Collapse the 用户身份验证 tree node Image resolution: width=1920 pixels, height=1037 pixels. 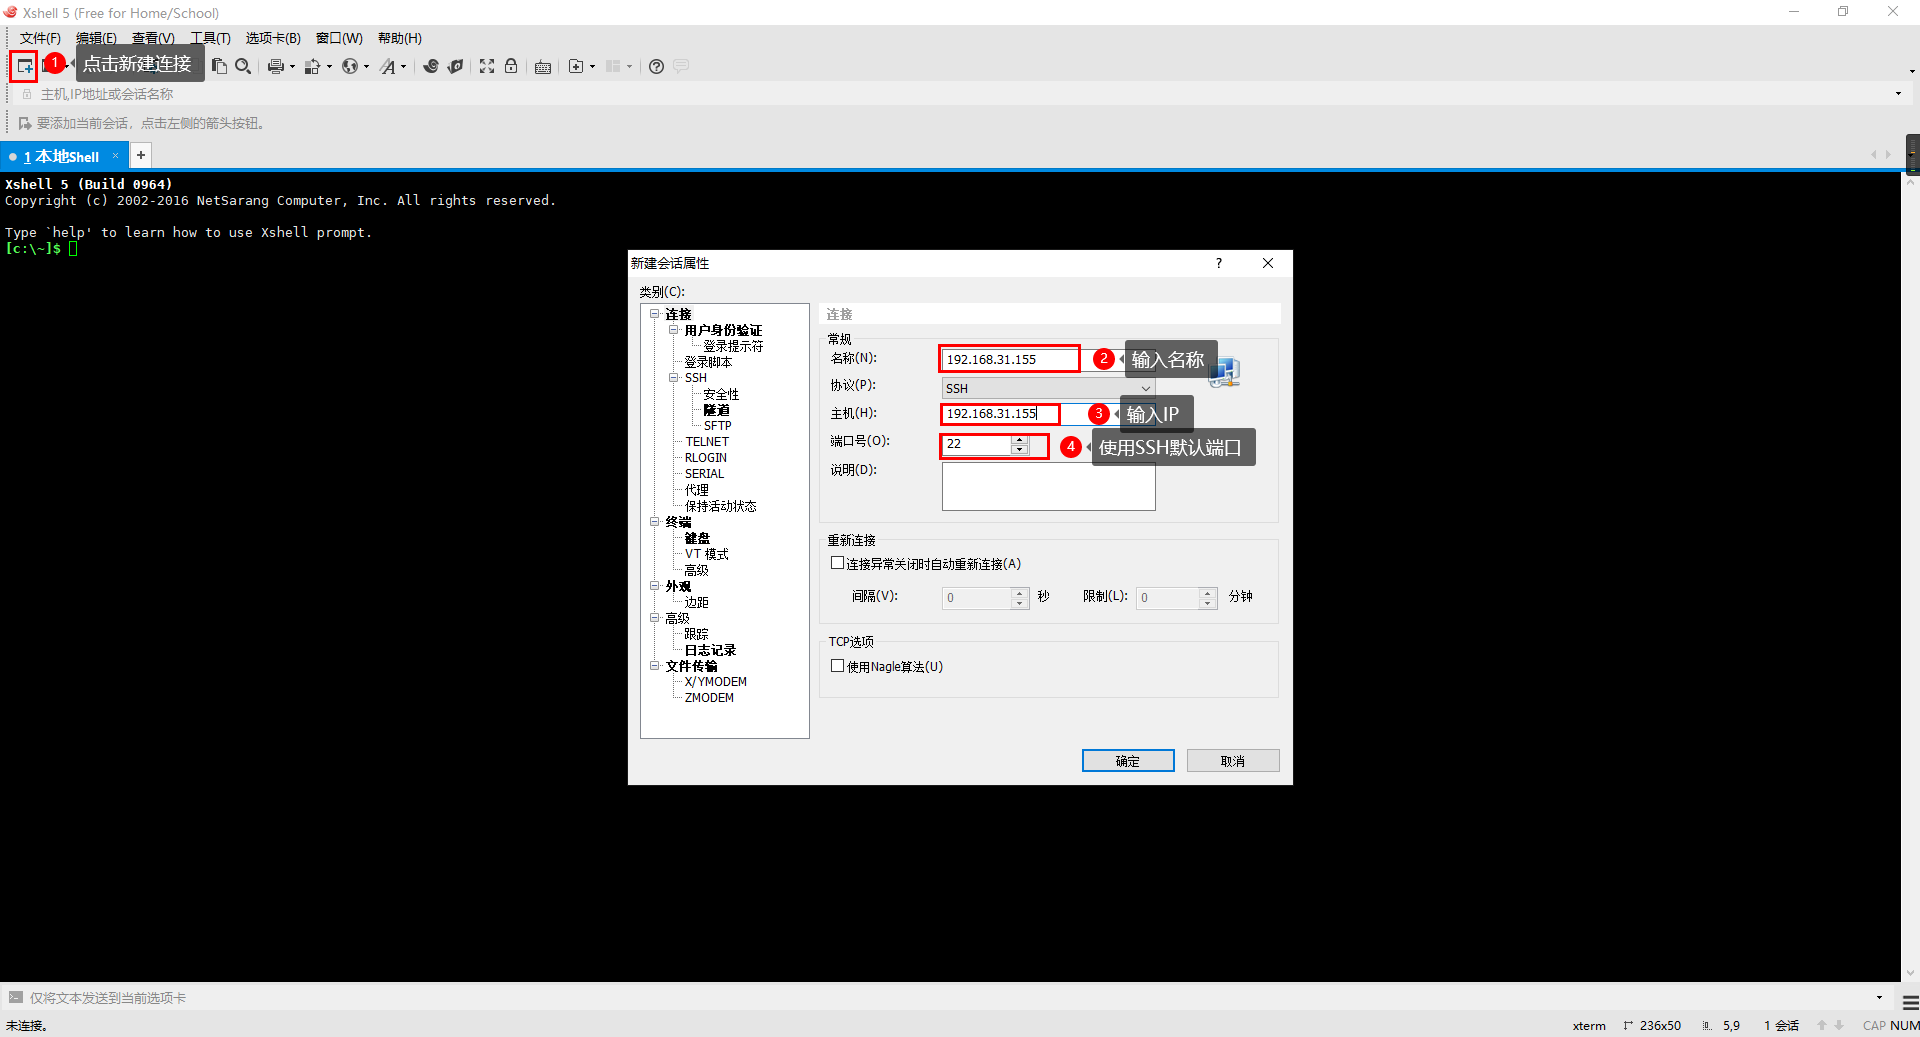[x=674, y=330]
